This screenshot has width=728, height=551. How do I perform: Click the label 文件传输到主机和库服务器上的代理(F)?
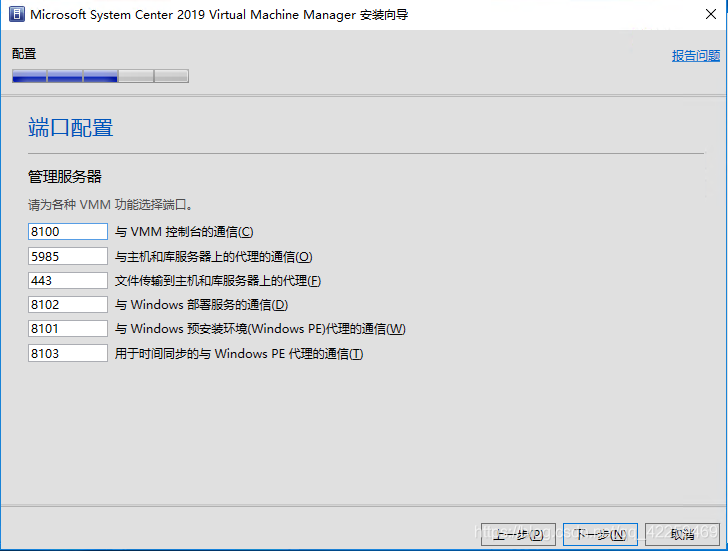(x=218, y=281)
